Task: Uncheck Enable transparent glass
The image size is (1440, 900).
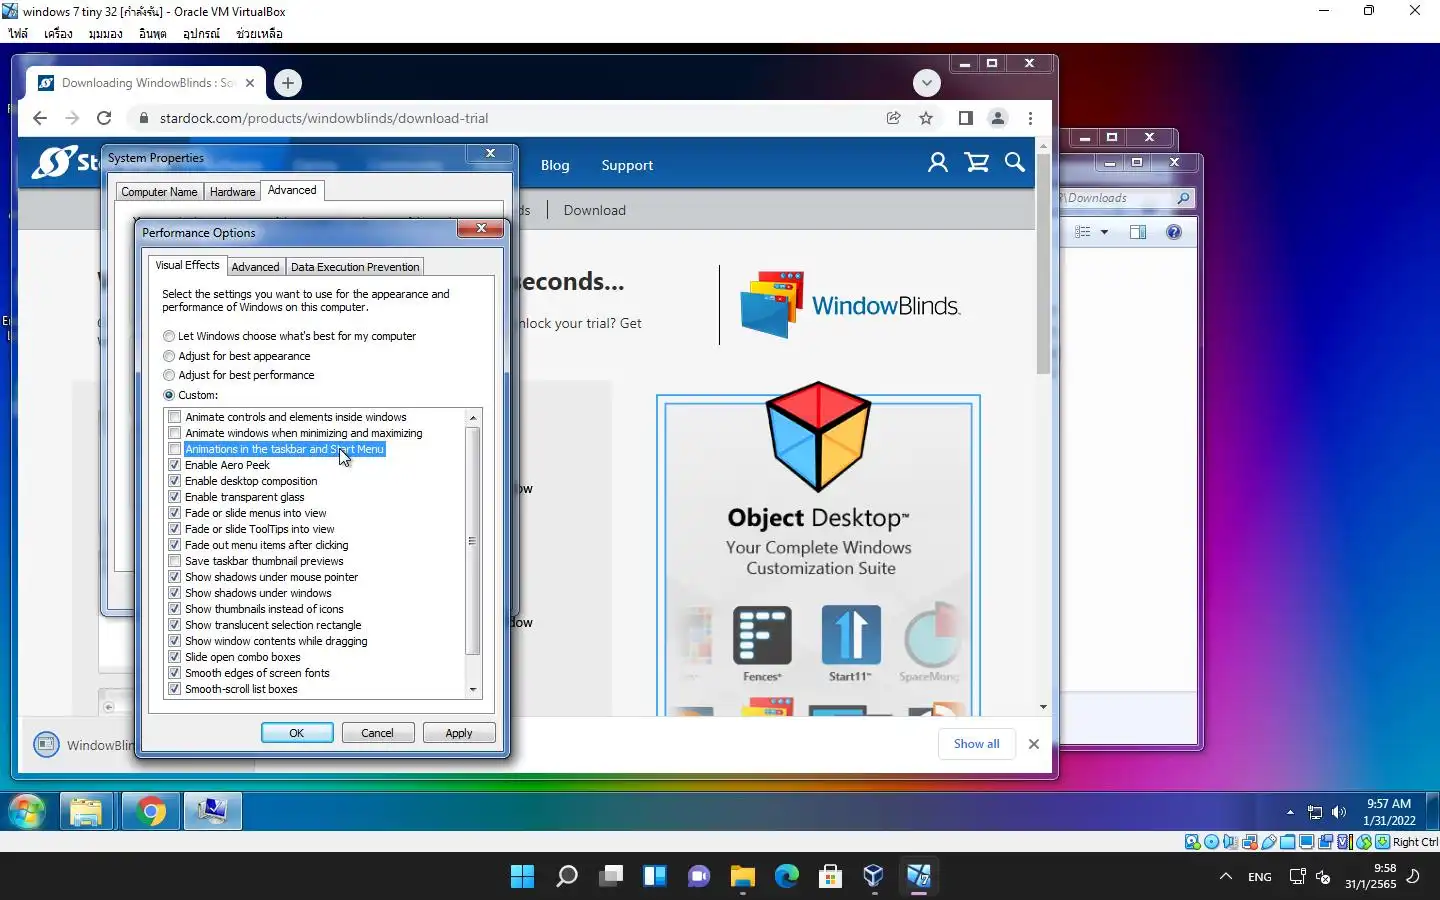Action: [175, 497]
